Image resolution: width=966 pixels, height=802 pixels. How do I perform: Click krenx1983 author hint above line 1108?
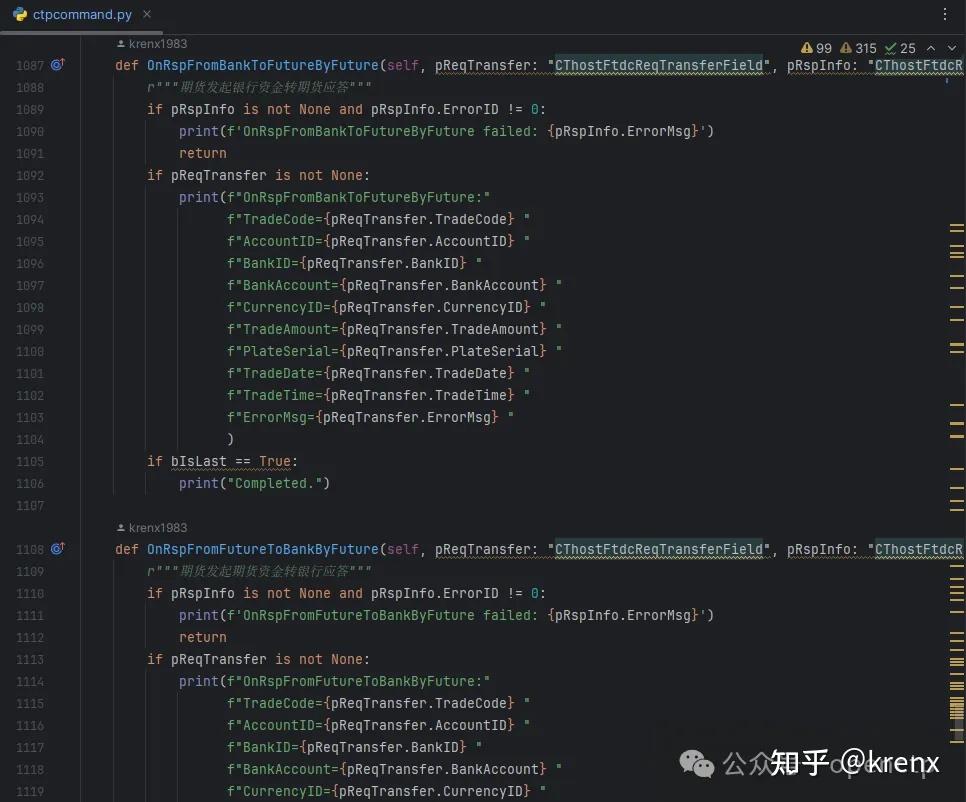pyautogui.click(x=152, y=528)
